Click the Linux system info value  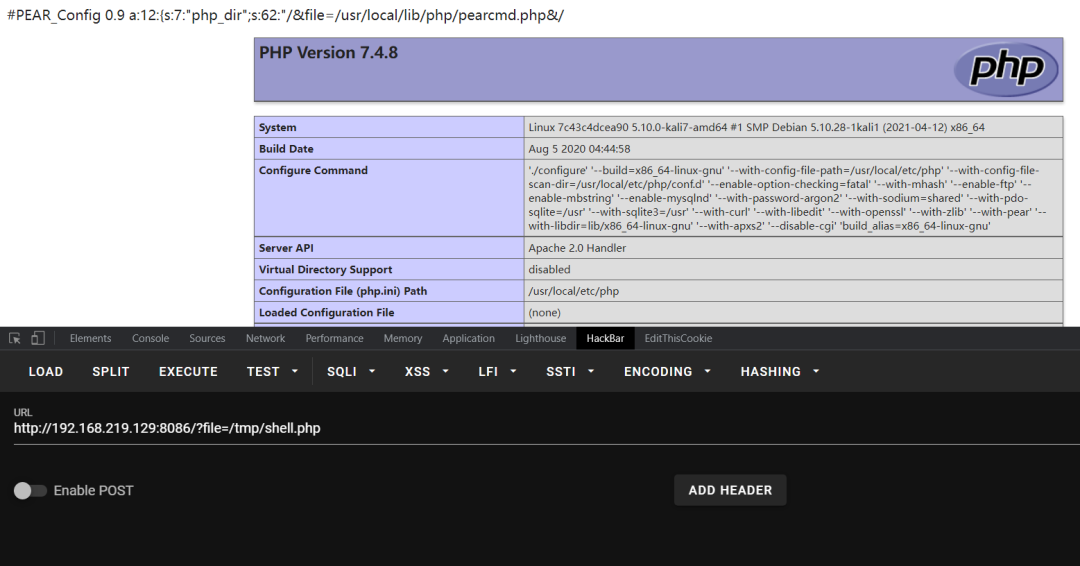coord(756,127)
